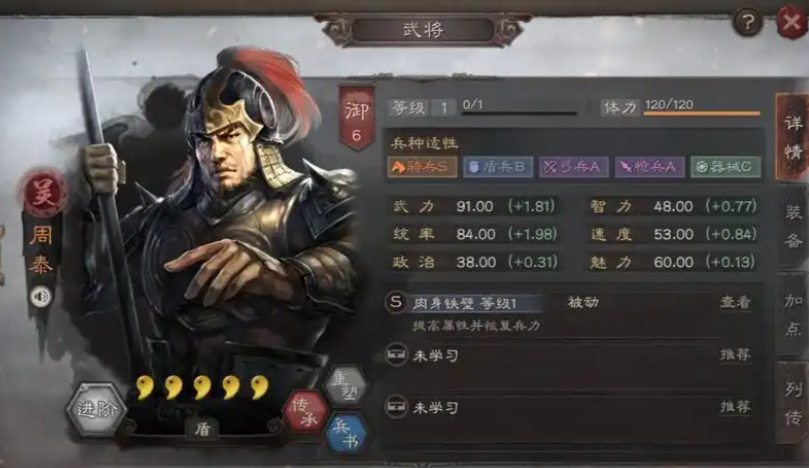
Task: Click the orange 体力 stamina bar
Action: click(702, 112)
